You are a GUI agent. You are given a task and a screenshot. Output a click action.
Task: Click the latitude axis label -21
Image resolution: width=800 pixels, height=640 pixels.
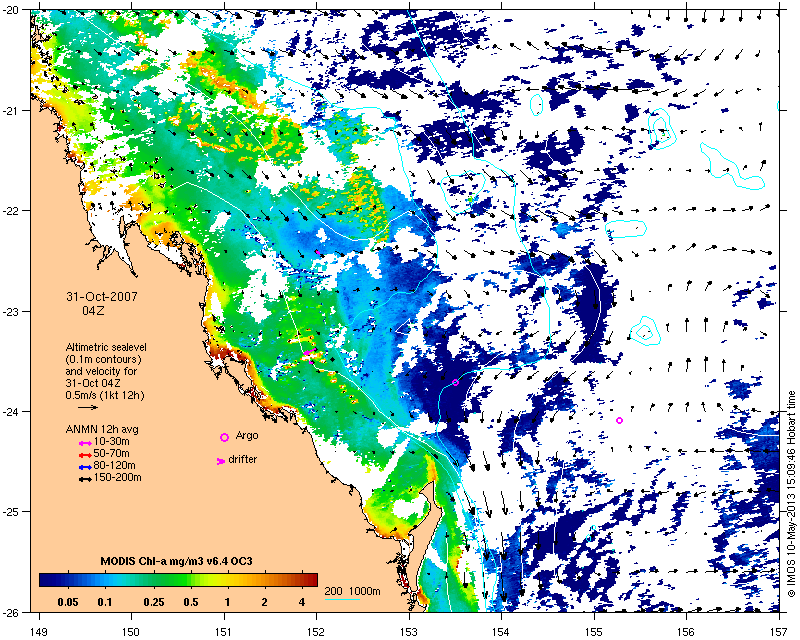(x=11, y=111)
